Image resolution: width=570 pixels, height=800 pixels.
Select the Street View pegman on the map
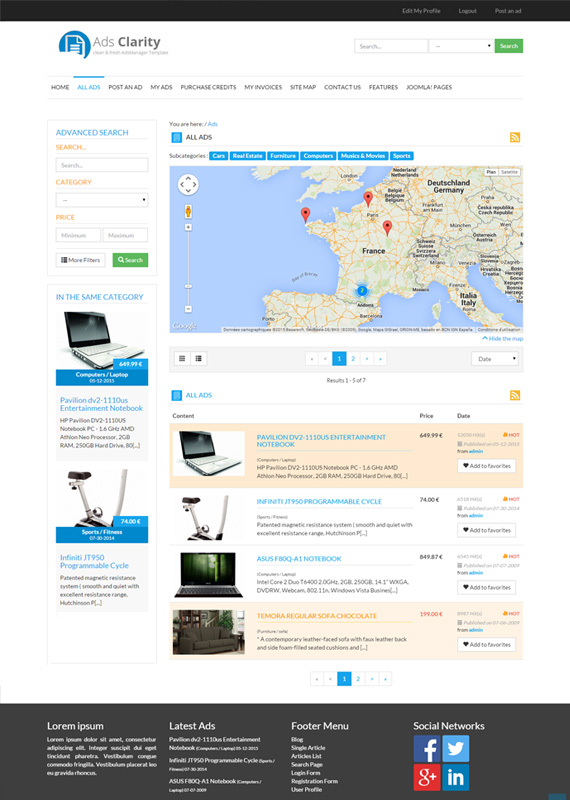click(x=188, y=211)
